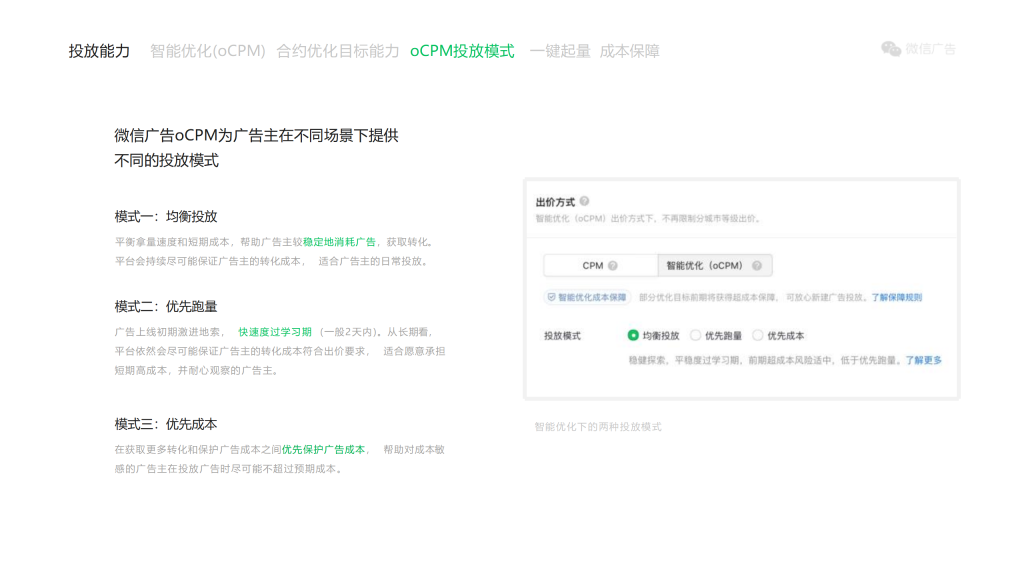
Task: Switch to the 智能优化 (oCPM) bidding tab
Action: pos(714,266)
